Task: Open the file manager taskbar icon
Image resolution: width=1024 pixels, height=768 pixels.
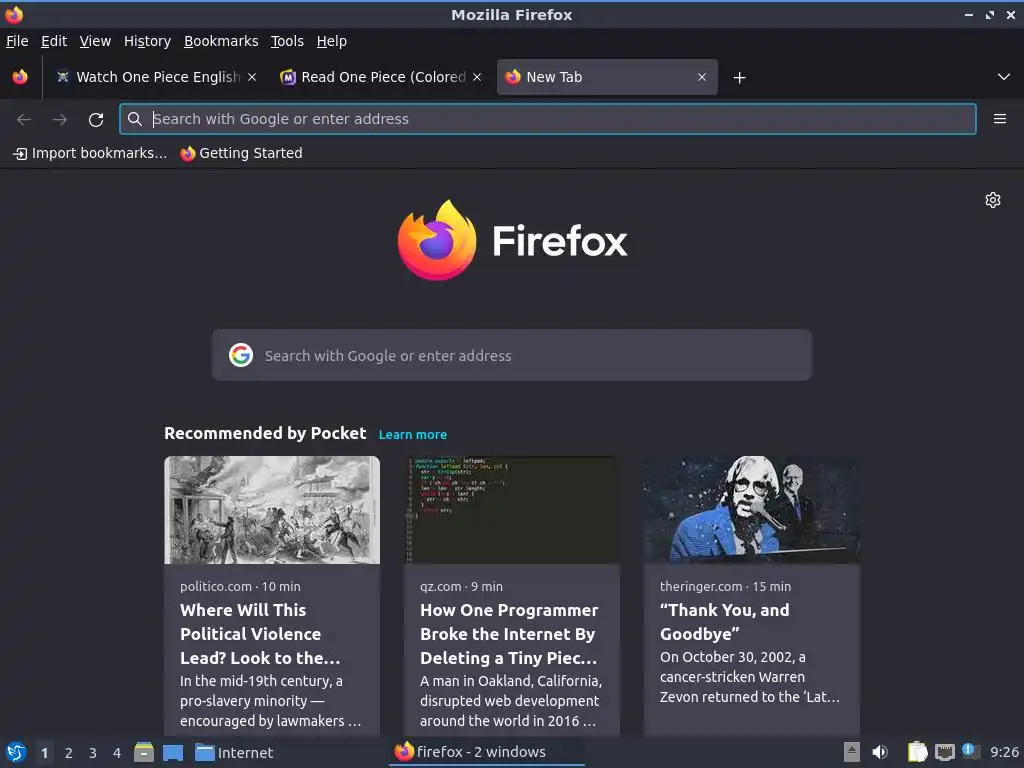Action: [x=144, y=752]
